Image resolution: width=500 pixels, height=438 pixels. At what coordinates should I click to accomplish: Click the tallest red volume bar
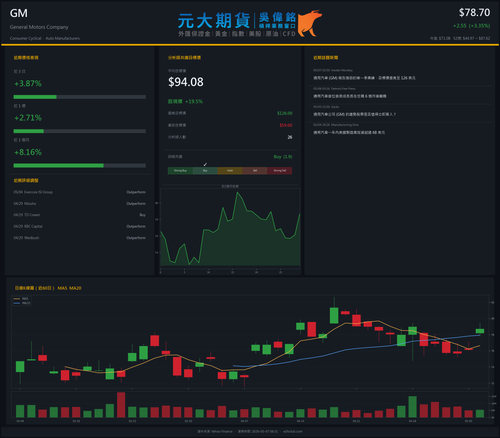tap(121, 405)
